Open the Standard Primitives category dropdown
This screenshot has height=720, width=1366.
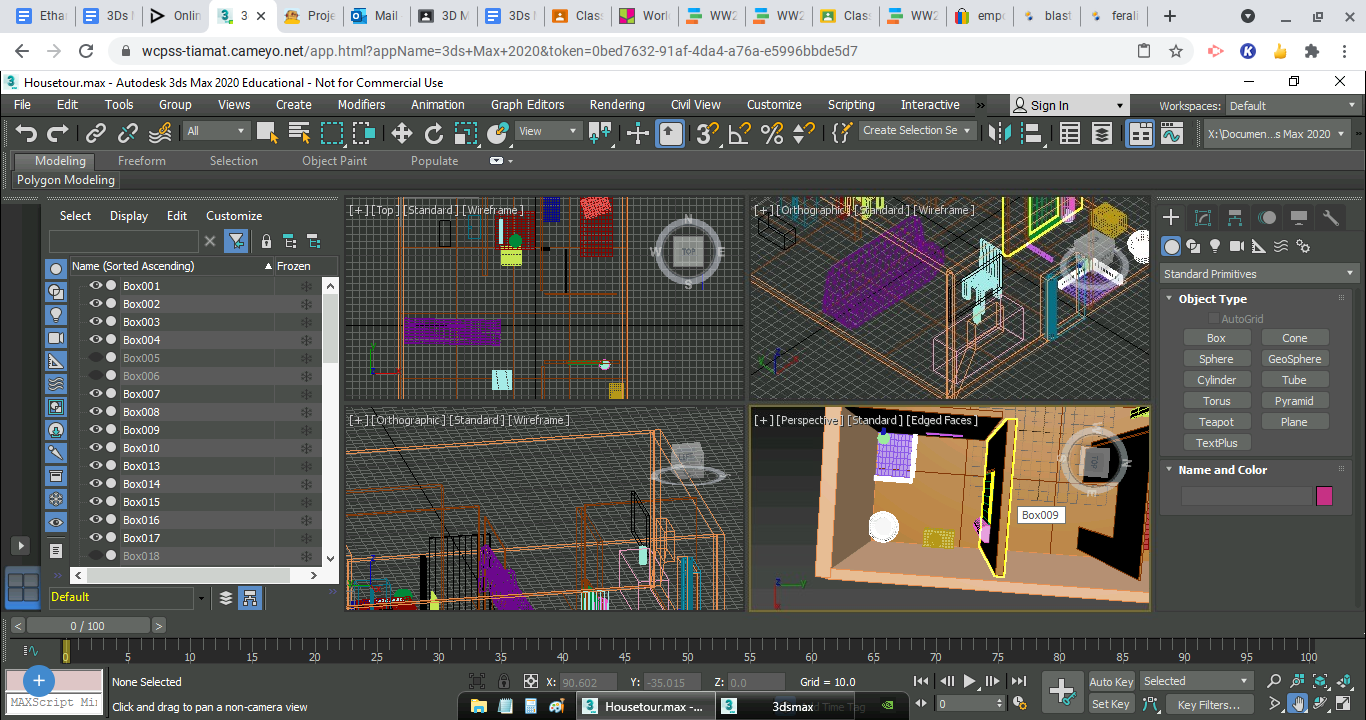tap(1259, 274)
